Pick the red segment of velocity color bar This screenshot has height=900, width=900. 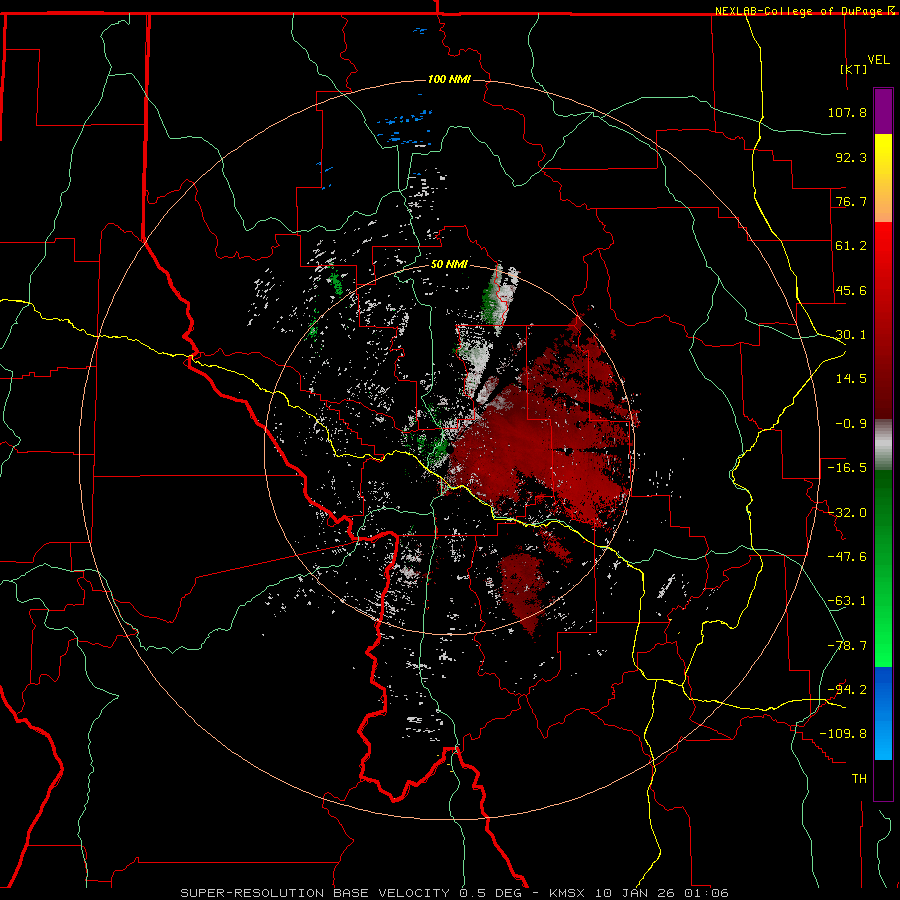pyautogui.click(x=883, y=320)
